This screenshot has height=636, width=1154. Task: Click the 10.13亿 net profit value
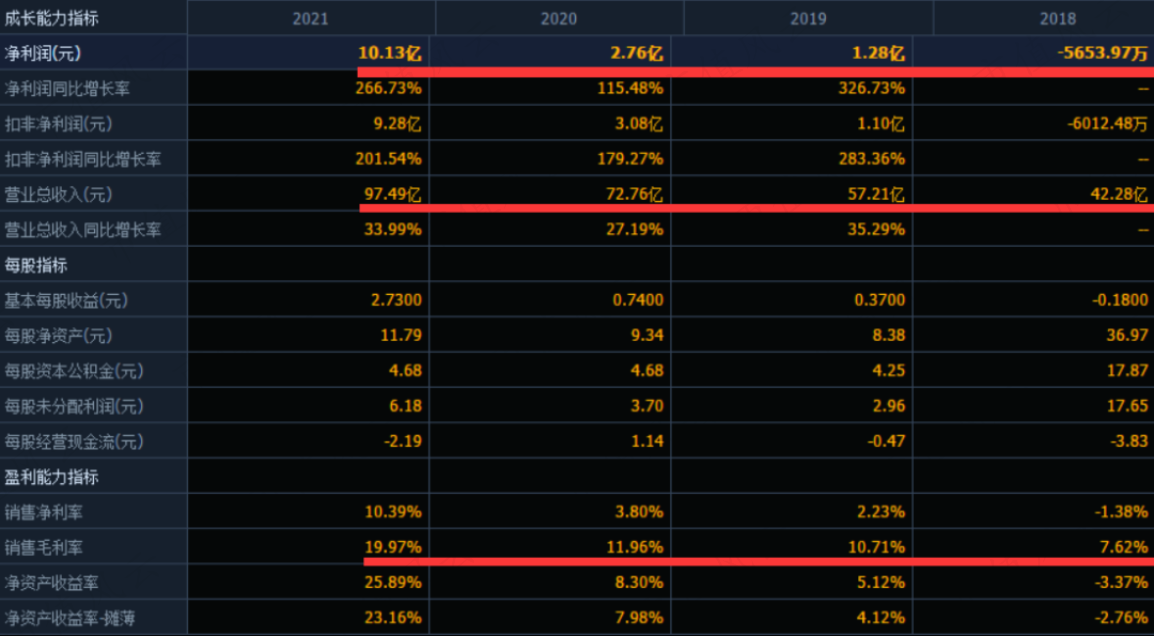coord(390,53)
